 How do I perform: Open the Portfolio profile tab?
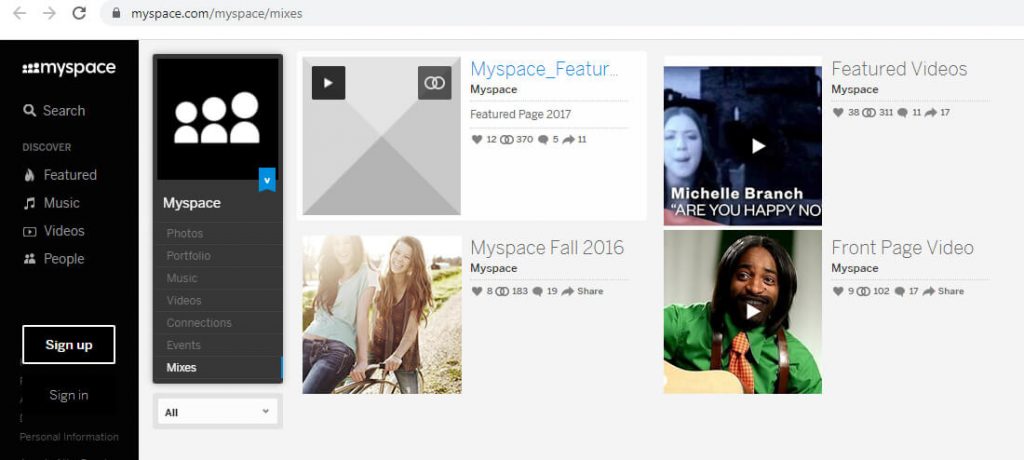point(218,255)
